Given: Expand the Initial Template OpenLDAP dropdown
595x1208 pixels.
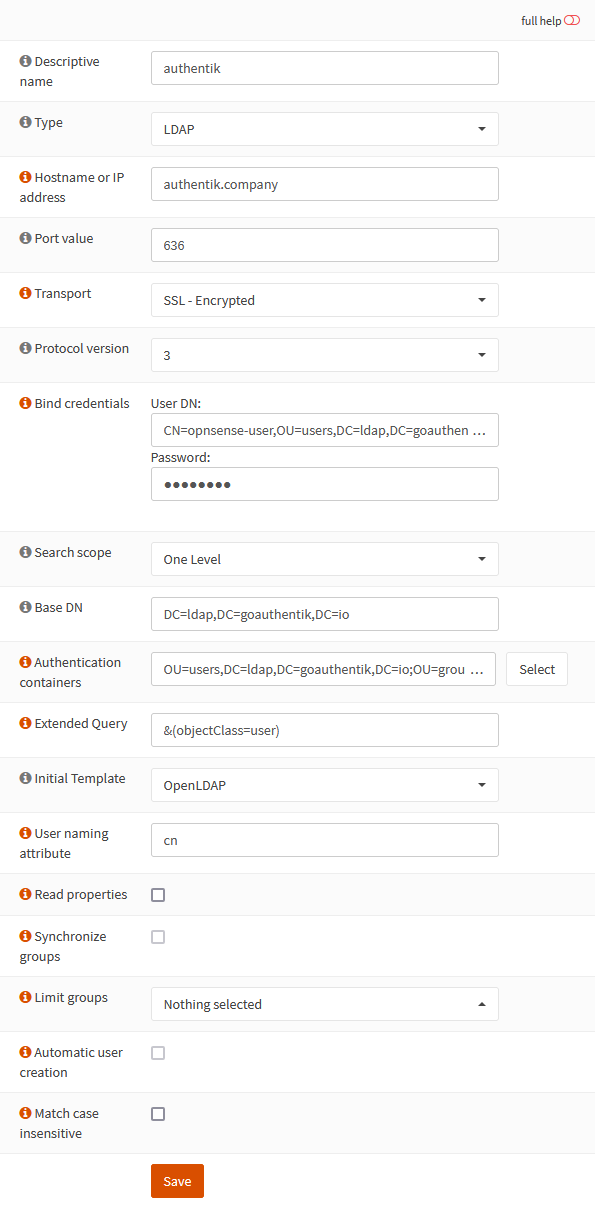Looking at the screenshot, I should (325, 785).
